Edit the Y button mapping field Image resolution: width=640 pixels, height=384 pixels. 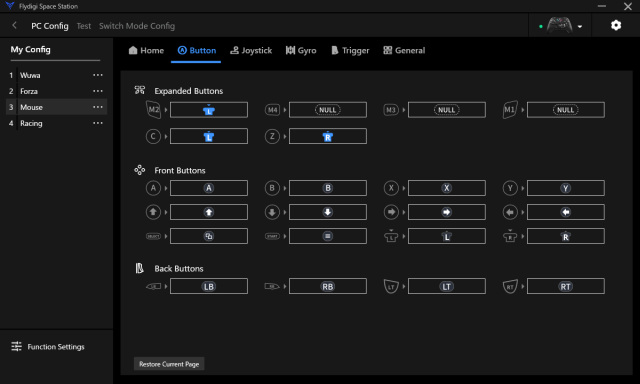tap(566, 188)
